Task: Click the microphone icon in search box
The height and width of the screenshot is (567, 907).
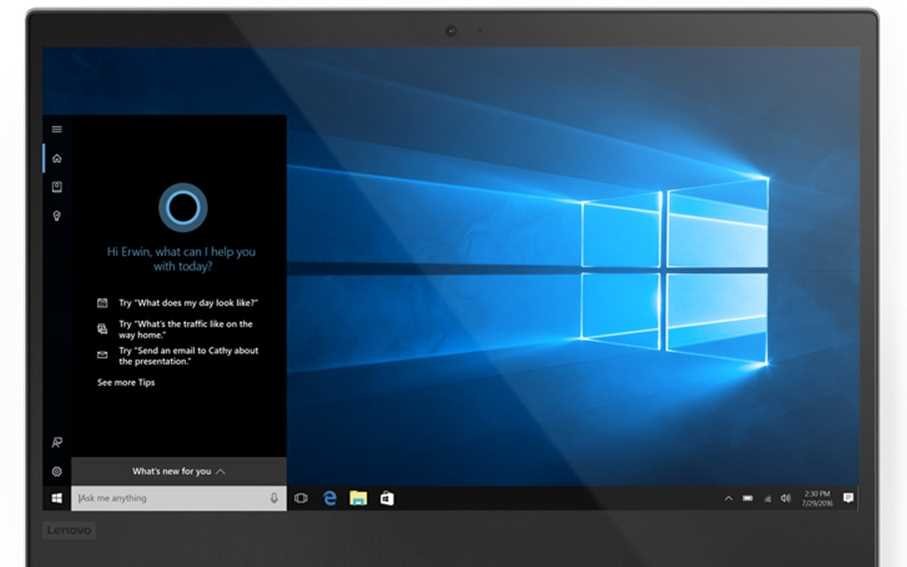Action: point(274,498)
